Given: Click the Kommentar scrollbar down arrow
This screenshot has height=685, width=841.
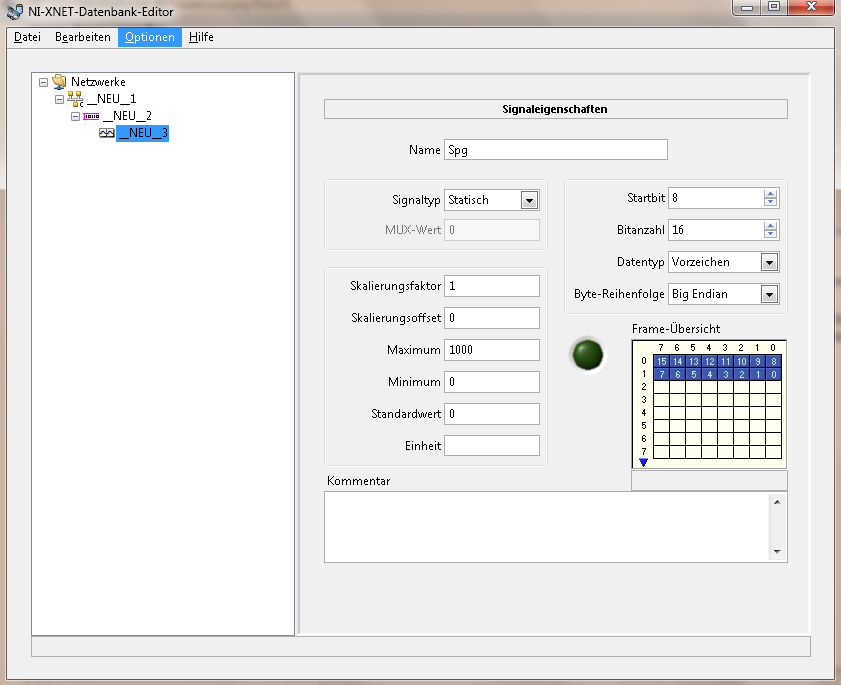Looking at the screenshot, I should pyautogui.click(x=777, y=551).
